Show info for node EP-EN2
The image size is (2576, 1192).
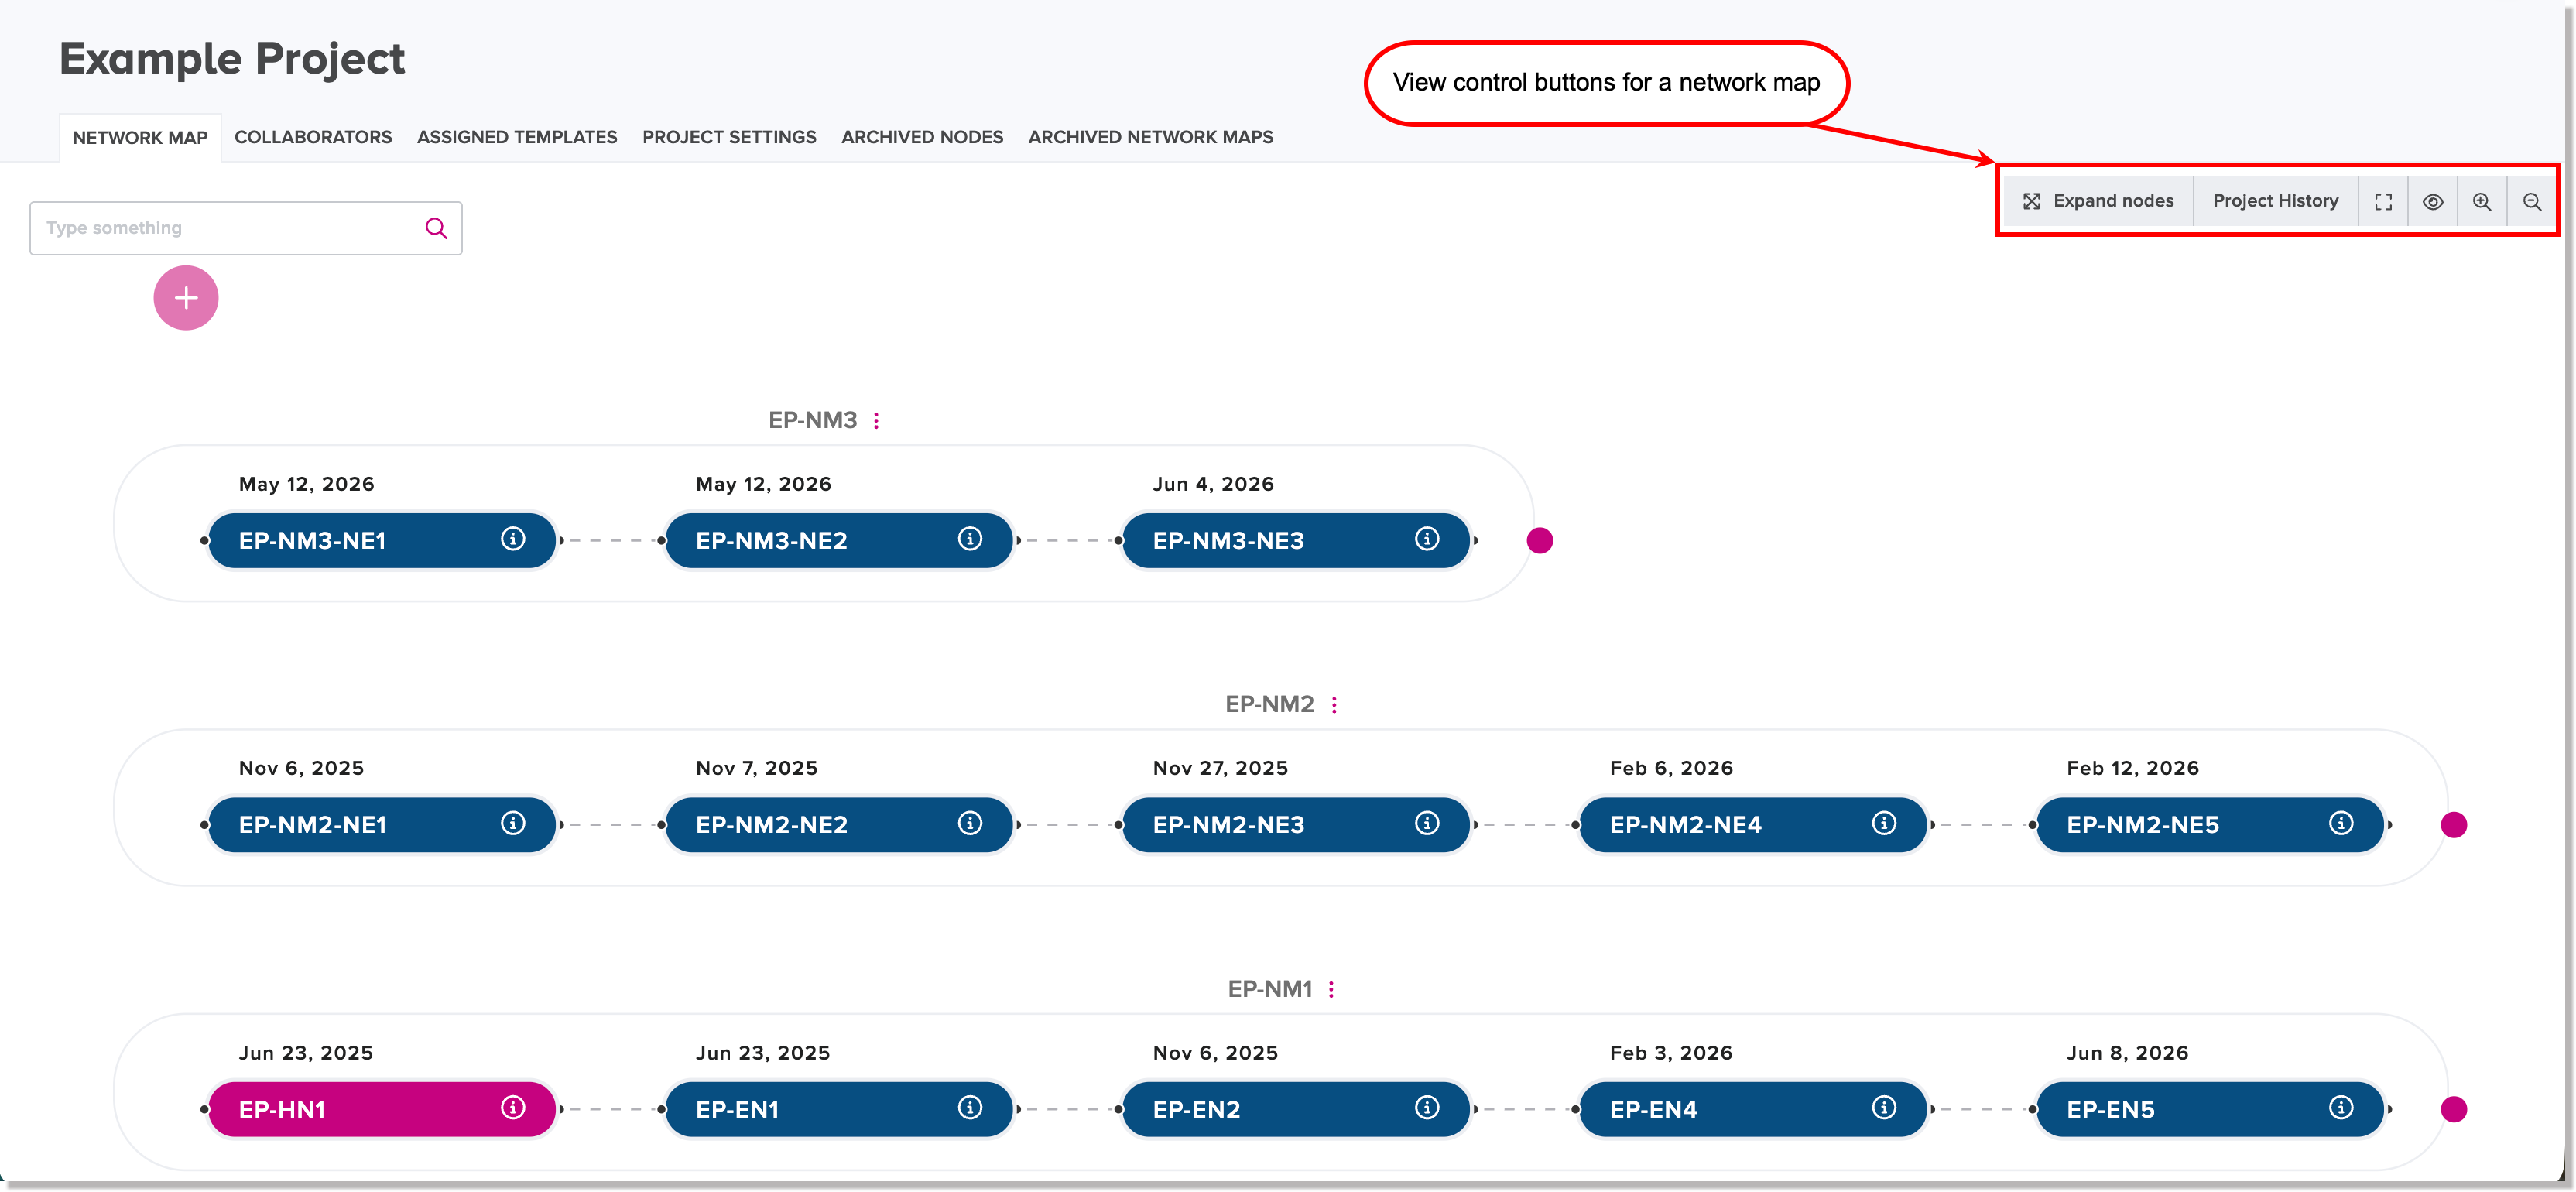click(1427, 1108)
